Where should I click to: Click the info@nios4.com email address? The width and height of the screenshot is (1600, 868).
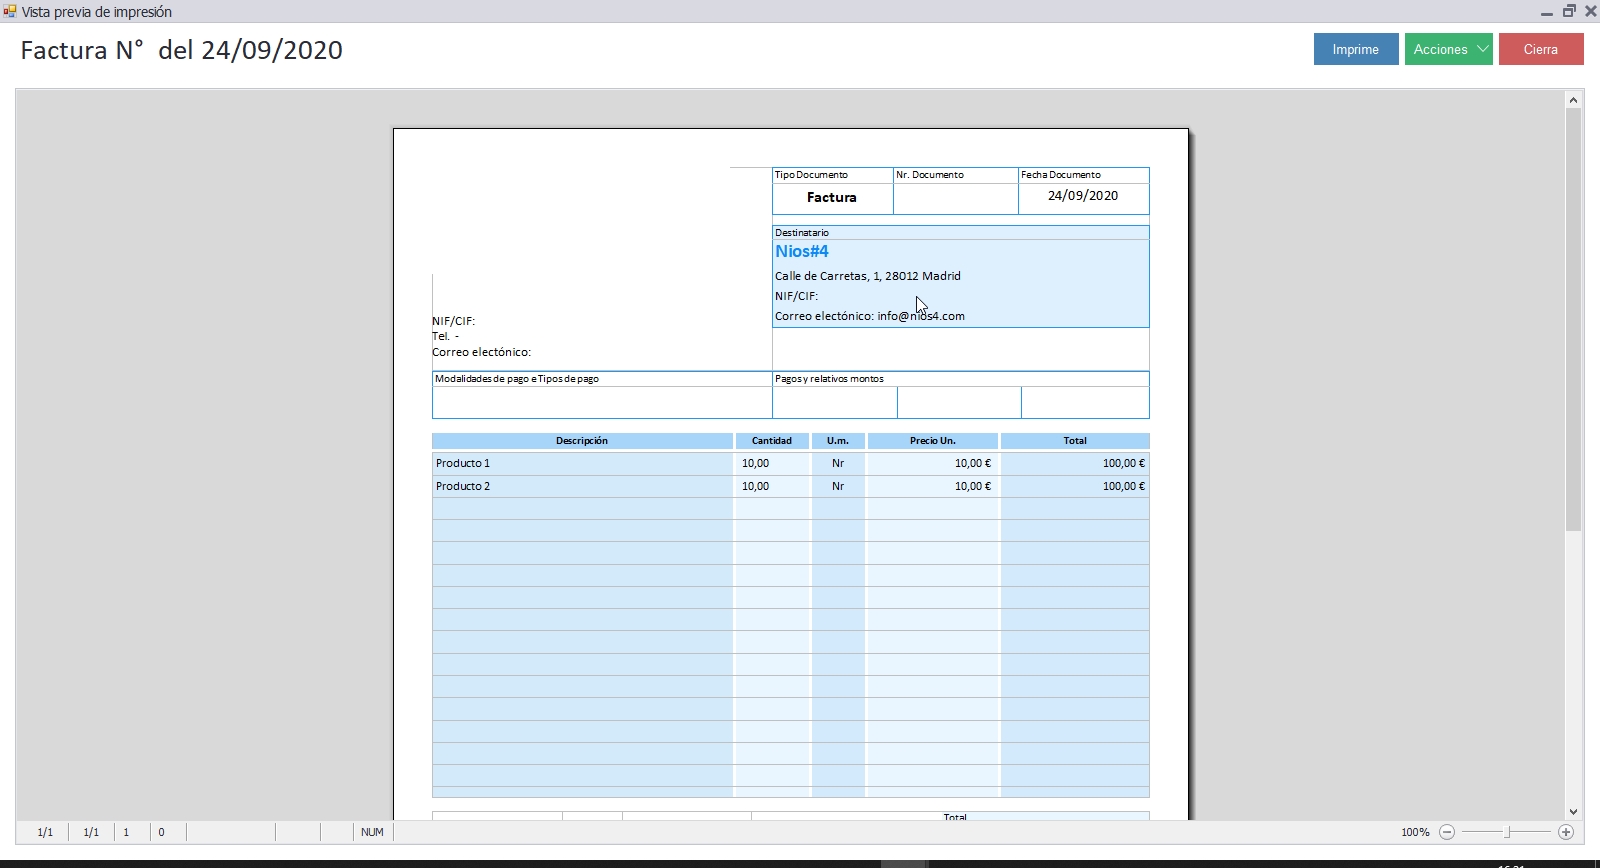(x=921, y=316)
